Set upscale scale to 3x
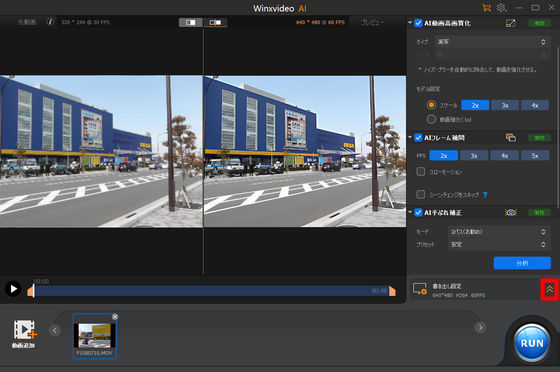Image resolution: width=560 pixels, height=372 pixels. pos(505,105)
